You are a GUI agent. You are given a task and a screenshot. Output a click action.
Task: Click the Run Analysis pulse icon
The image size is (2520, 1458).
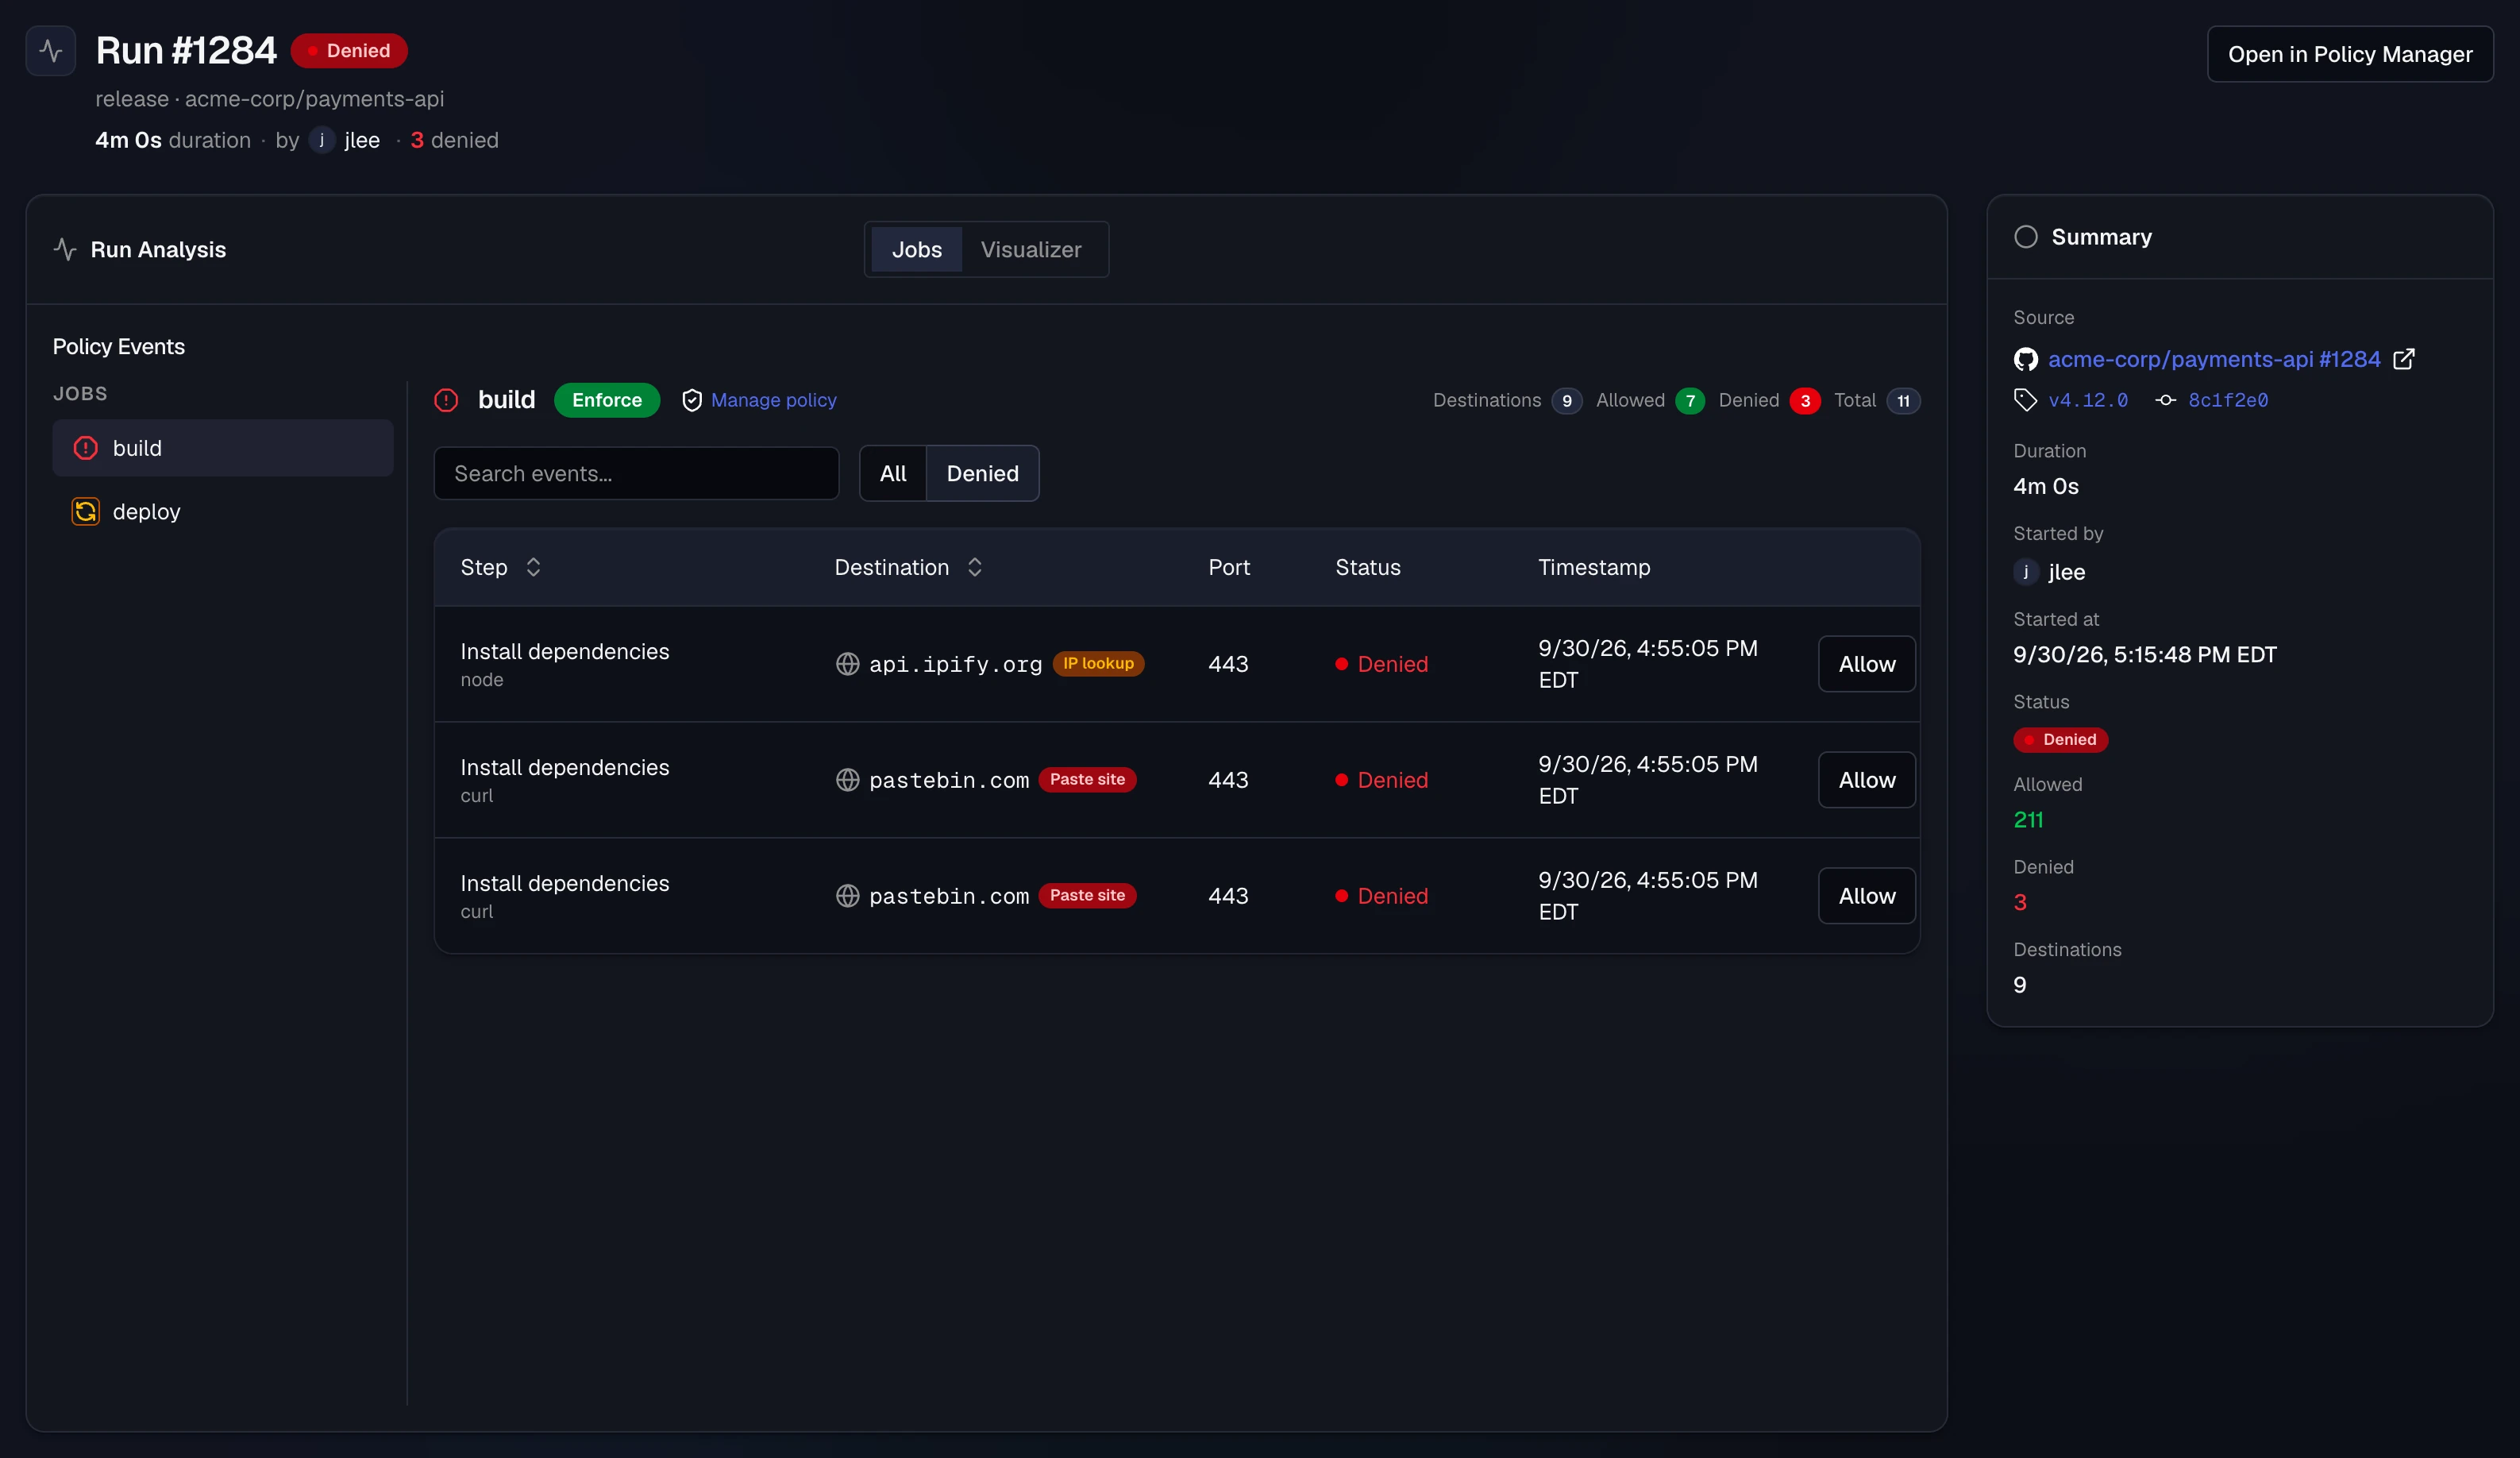click(65, 249)
